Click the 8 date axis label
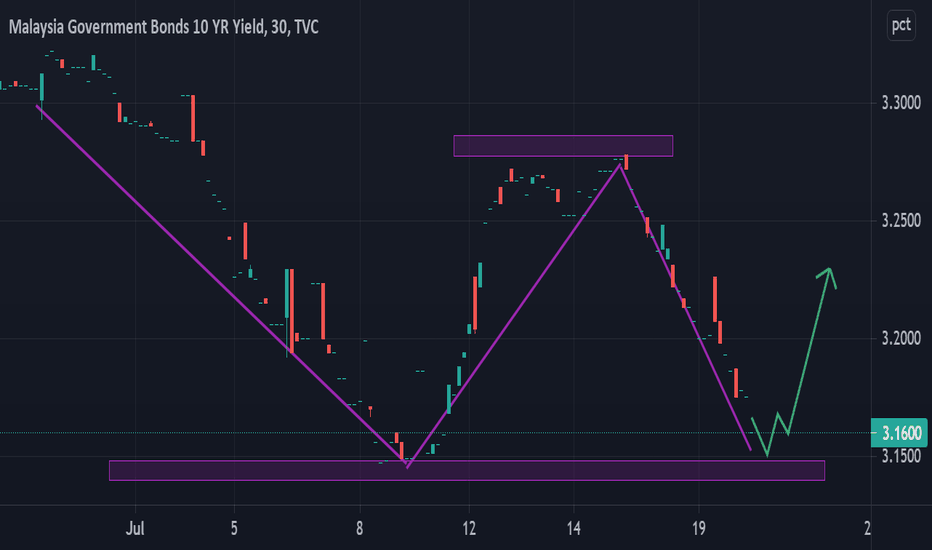This screenshot has height=550, width=932. (x=360, y=528)
